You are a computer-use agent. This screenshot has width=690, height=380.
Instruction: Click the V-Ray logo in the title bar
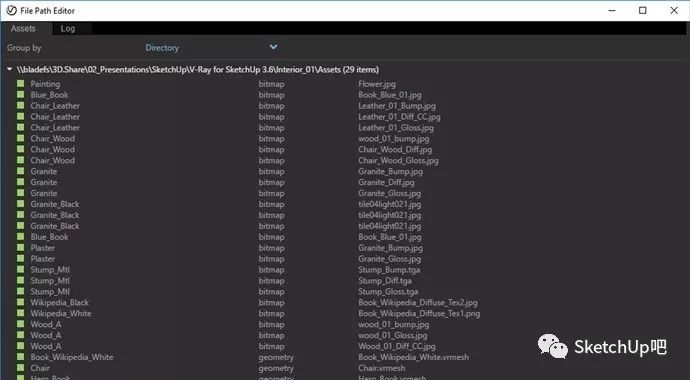pos(11,11)
